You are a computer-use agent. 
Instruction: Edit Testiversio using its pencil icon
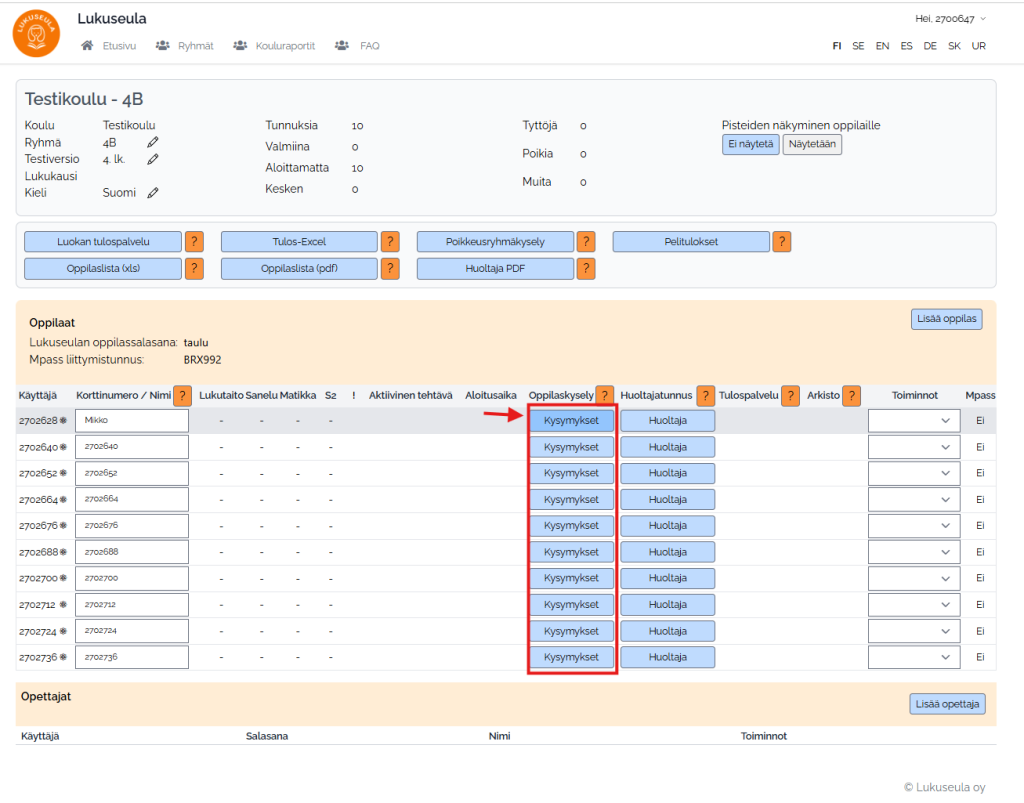tap(153, 159)
